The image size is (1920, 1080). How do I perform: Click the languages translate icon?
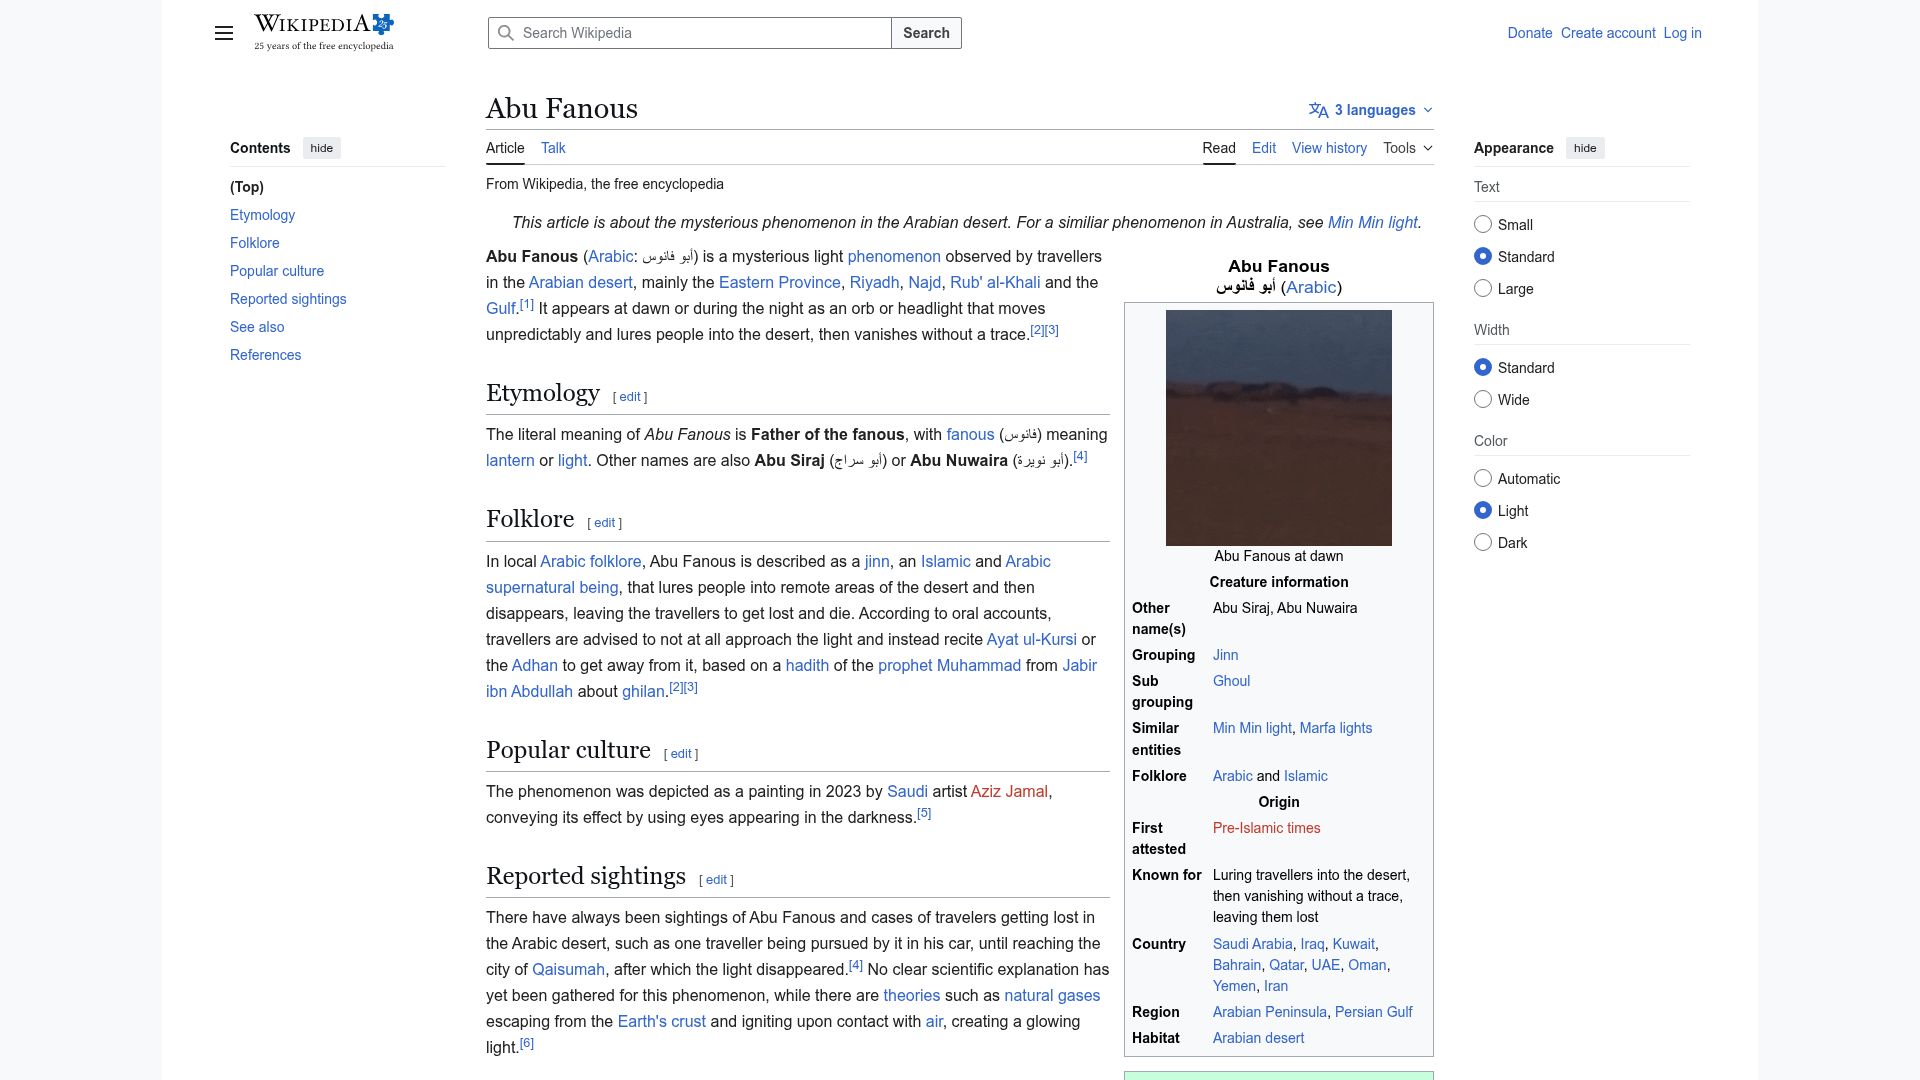point(1319,110)
